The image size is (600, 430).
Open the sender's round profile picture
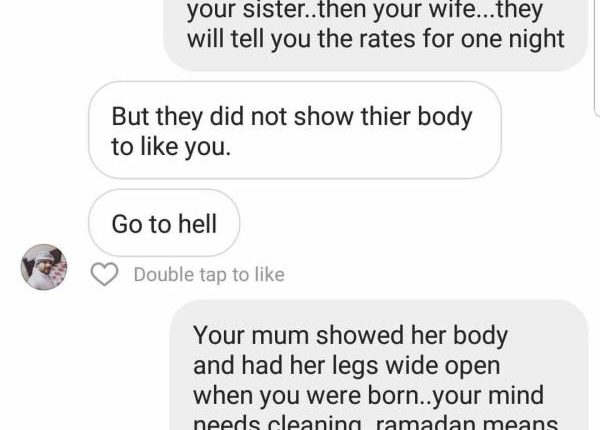click(44, 267)
